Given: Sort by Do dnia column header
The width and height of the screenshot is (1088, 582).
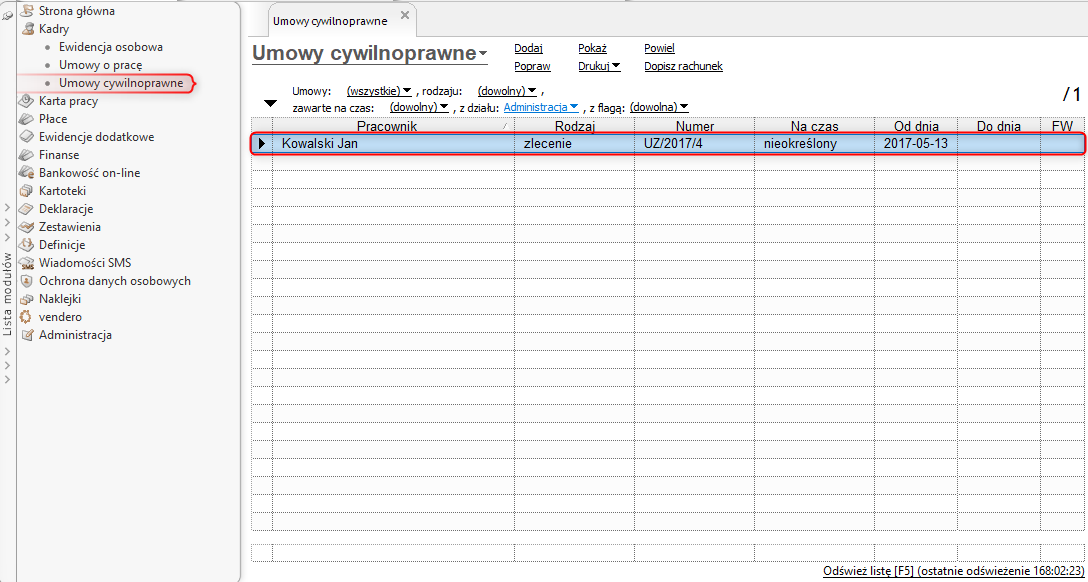Looking at the screenshot, I should (x=998, y=126).
